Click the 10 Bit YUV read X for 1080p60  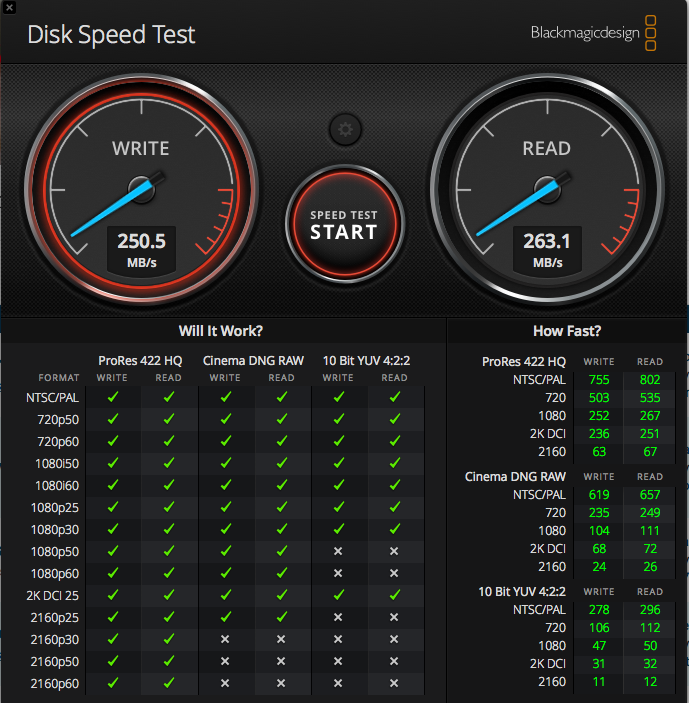pyautogui.click(x=394, y=573)
